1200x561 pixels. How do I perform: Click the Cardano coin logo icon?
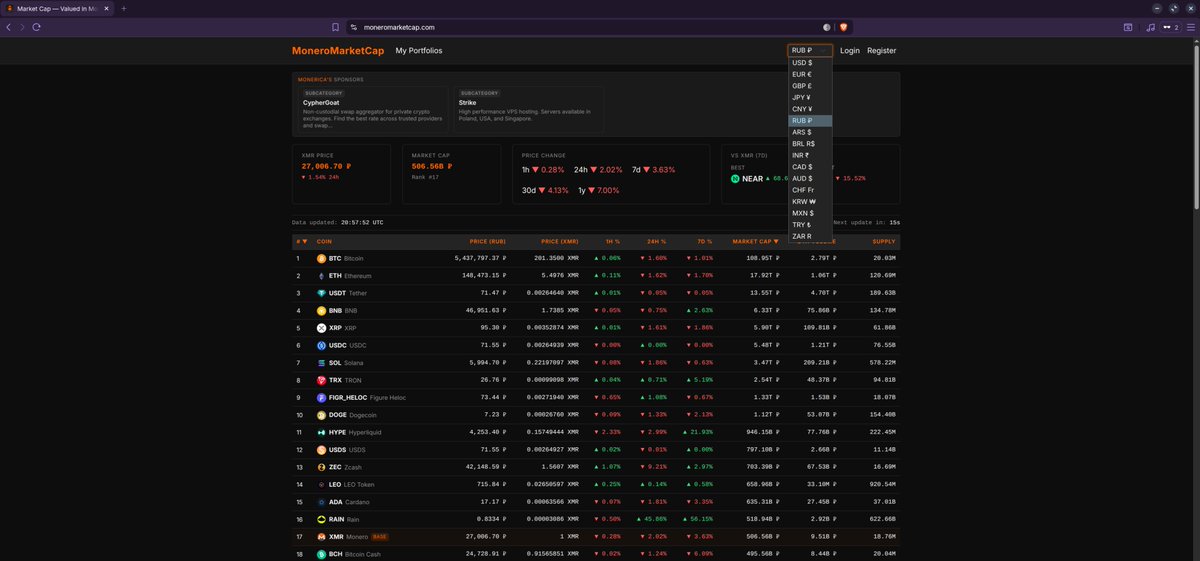(321, 502)
